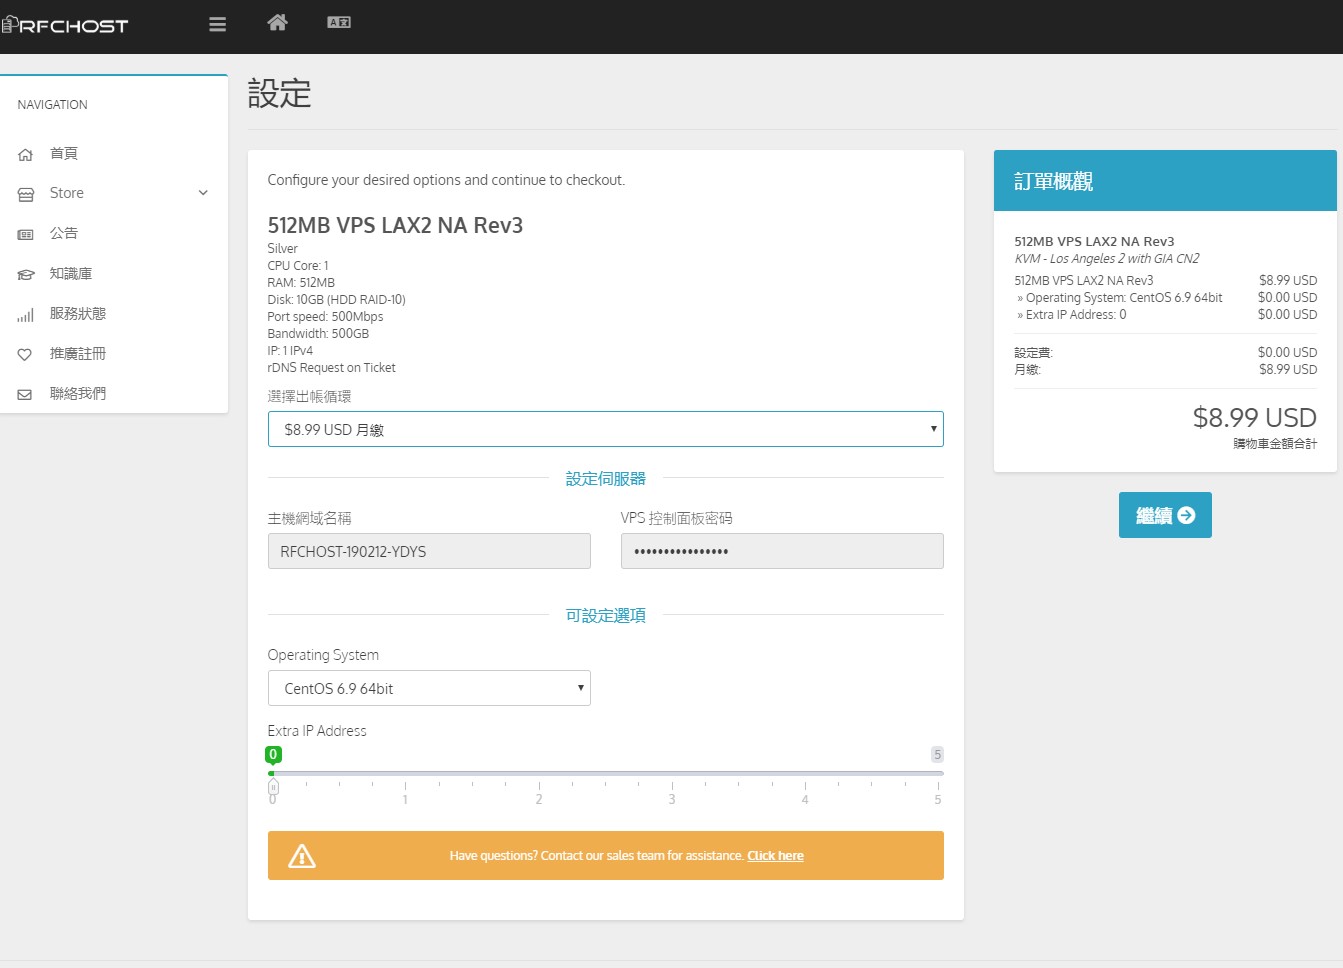Click the 繼續 continue button
1343x968 pixels.
[1165, 515]
